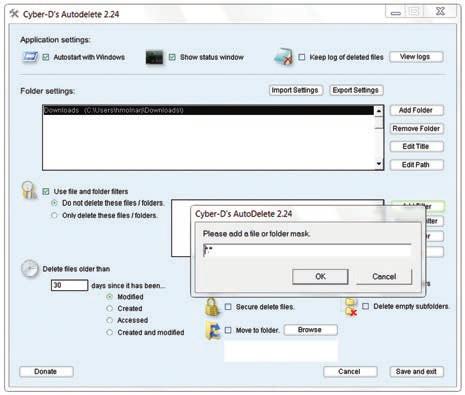Image resolution: width=465 pixels, height=395 pixels.
Task: Click the filter funnel icon
Action: coord(29,190)
